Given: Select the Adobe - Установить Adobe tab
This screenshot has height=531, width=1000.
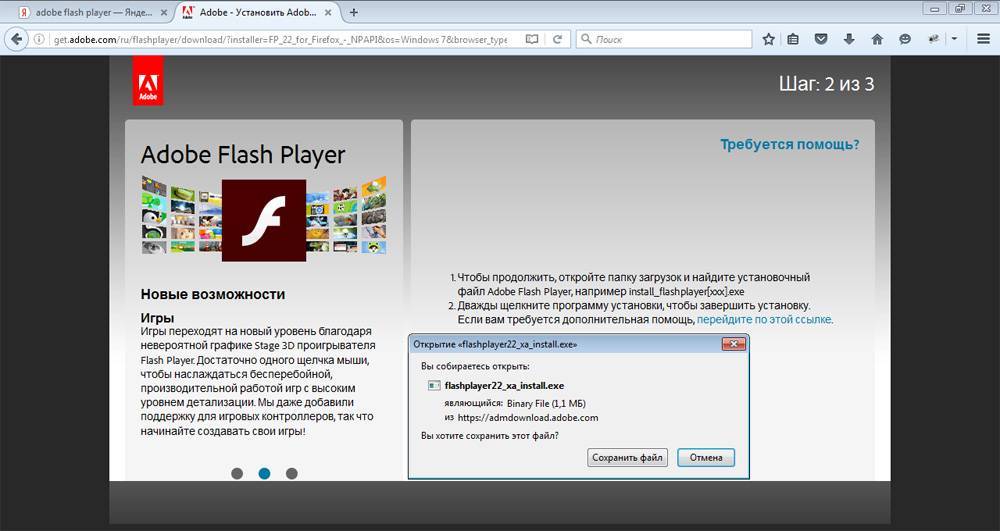Looking at the screenshot, I should 257,12.
